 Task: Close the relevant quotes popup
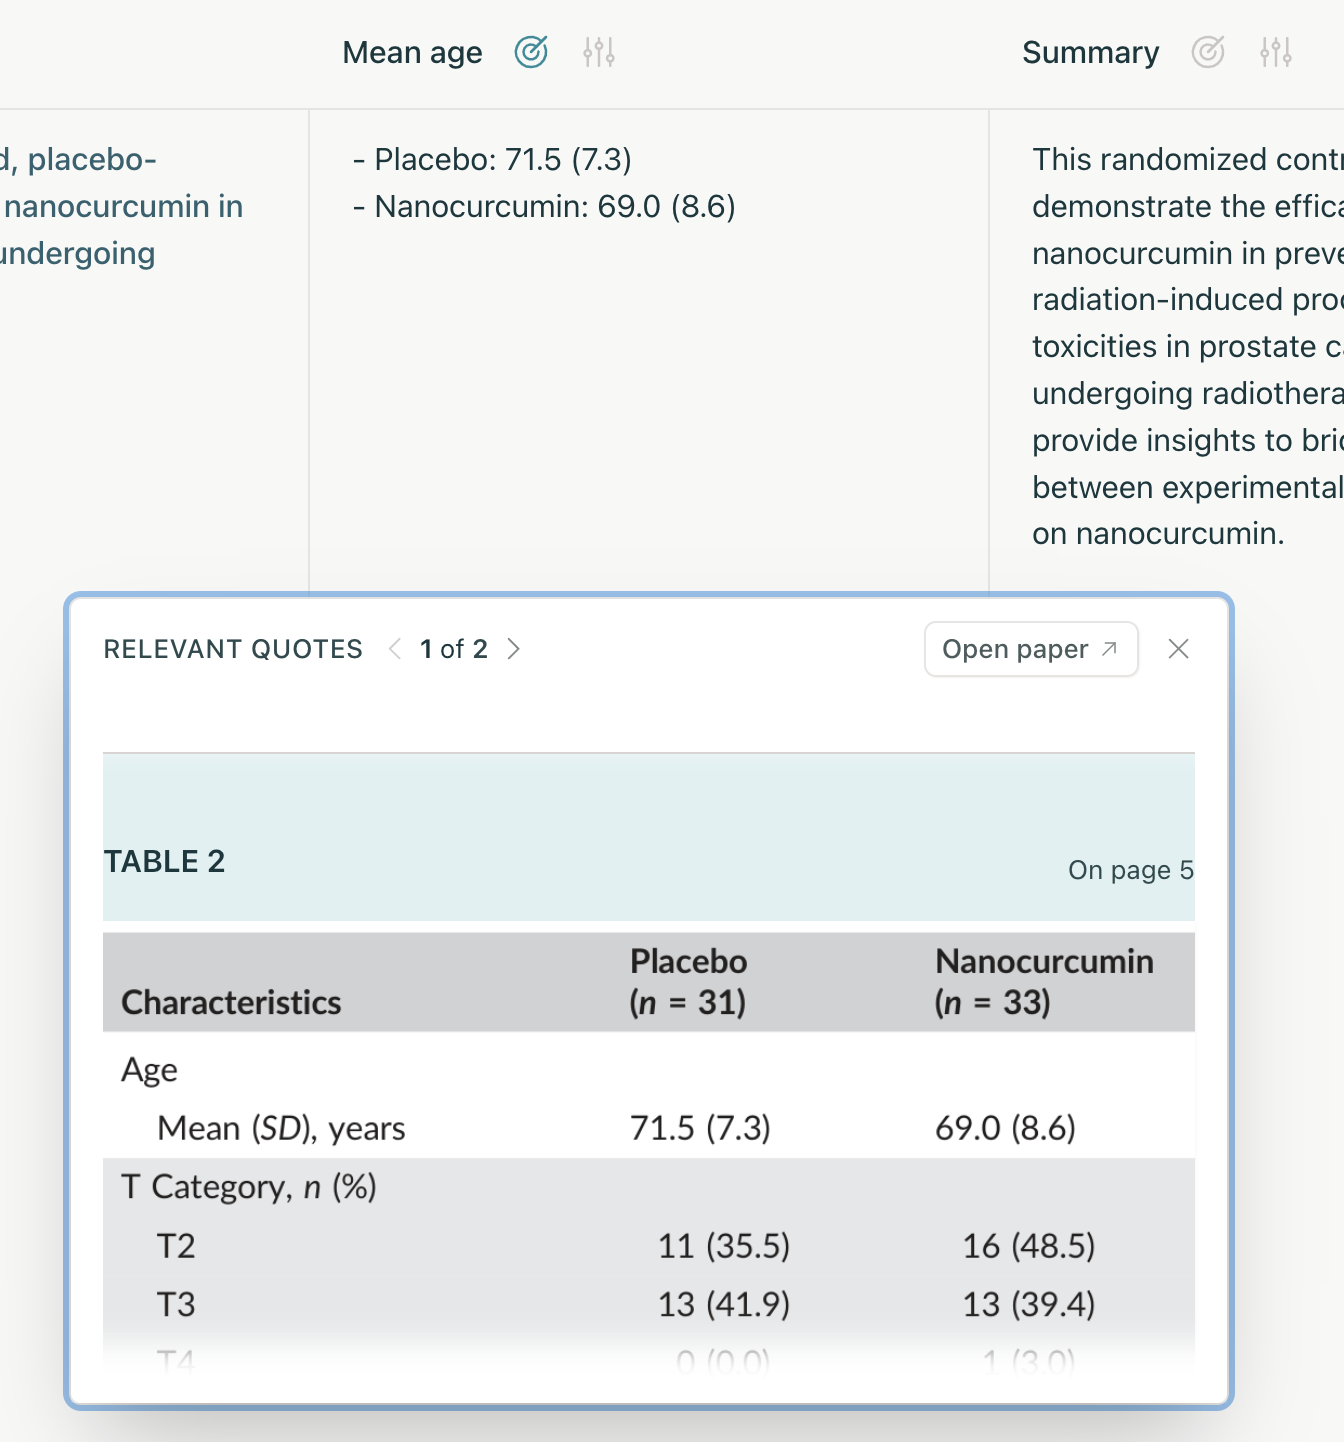(1179, 649)
